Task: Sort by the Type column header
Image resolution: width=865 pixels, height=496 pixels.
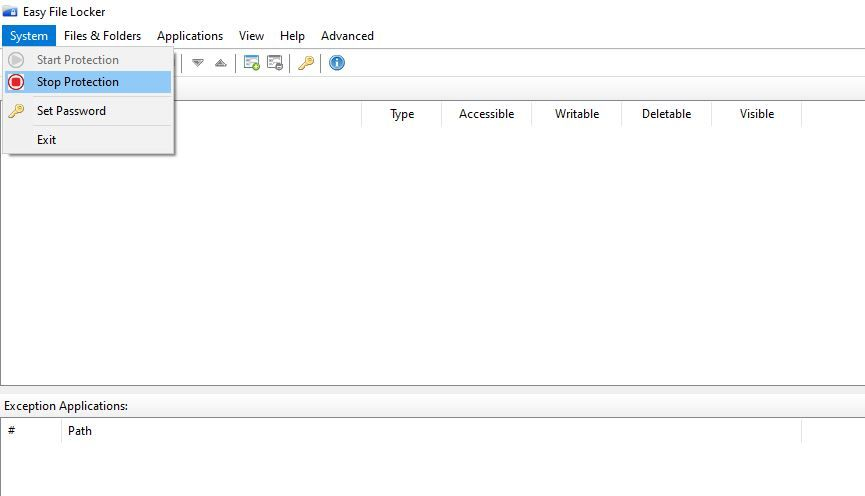Action: 402,114
